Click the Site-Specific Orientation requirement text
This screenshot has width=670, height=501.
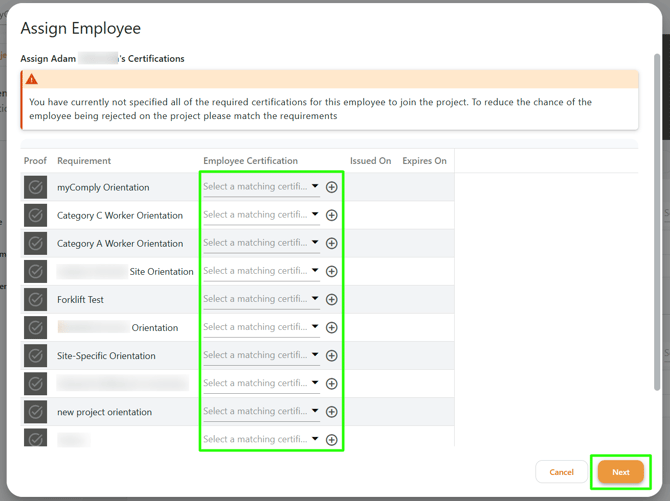[x=106, y=356]
